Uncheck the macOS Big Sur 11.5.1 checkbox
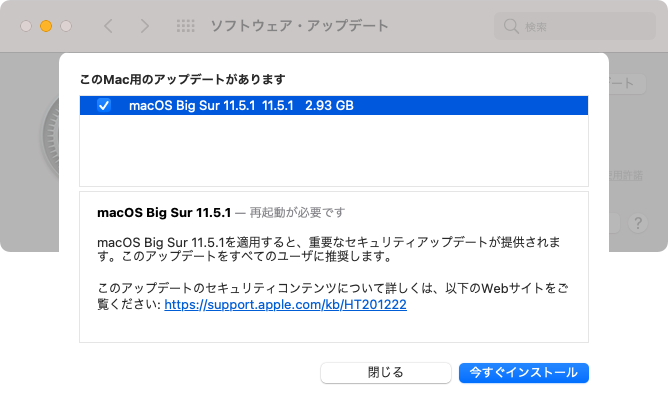The width and height of the screenshot is (668, 403). pos(104,105)
